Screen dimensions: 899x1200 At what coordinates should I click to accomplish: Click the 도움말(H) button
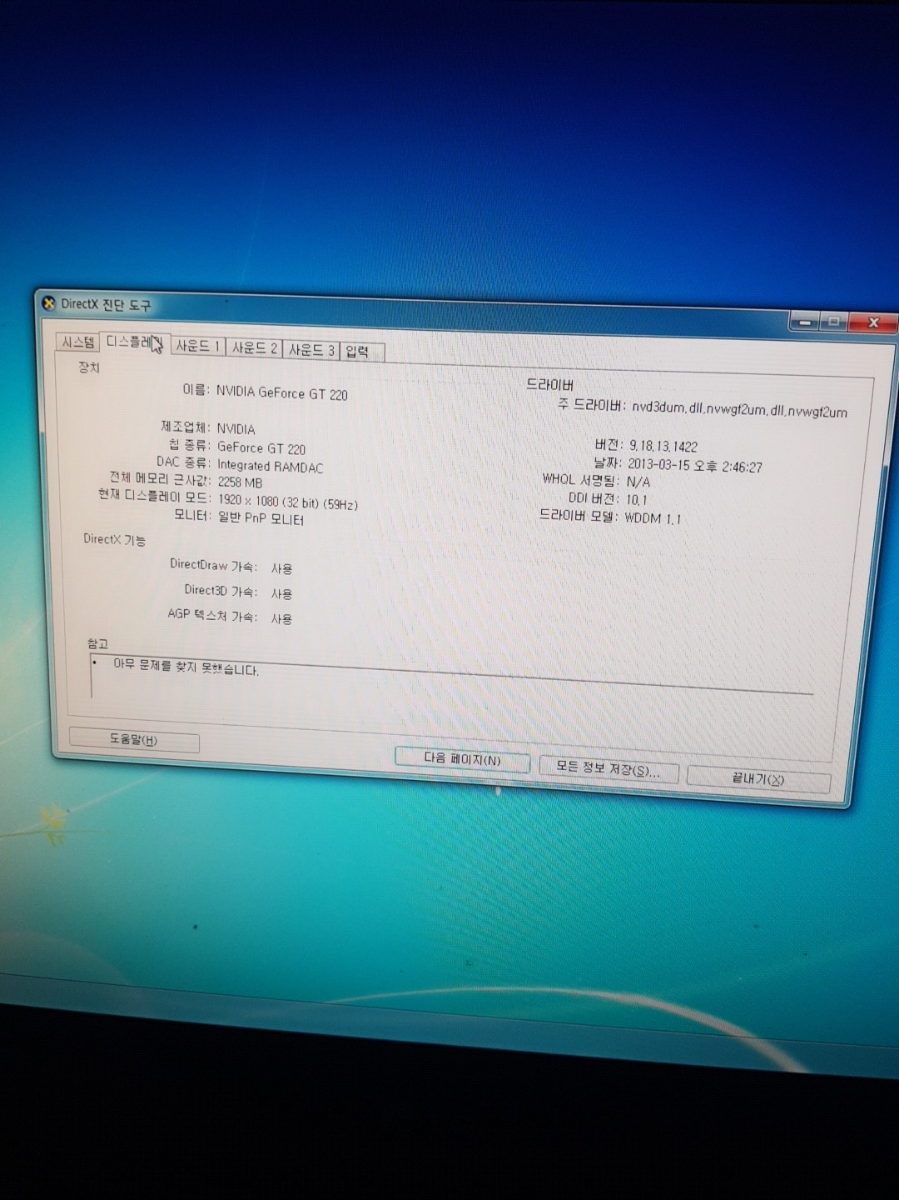tap(134, 741)
